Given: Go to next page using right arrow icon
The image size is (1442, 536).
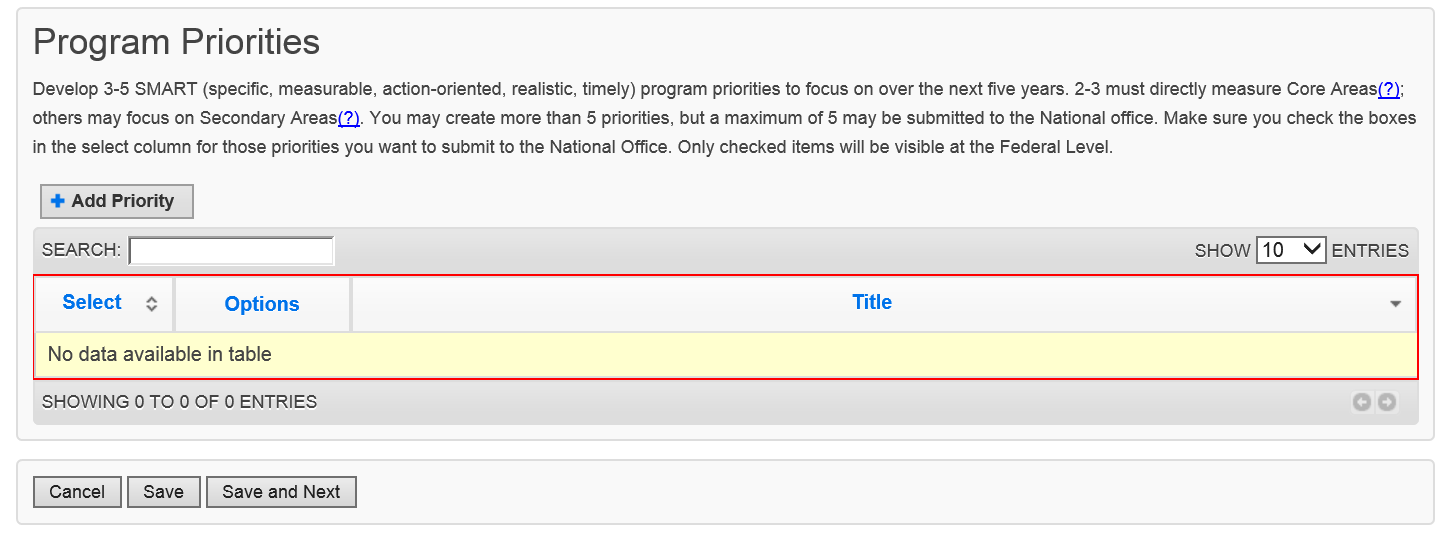Looking at the screenshot, I should [x=1386, y=402].
